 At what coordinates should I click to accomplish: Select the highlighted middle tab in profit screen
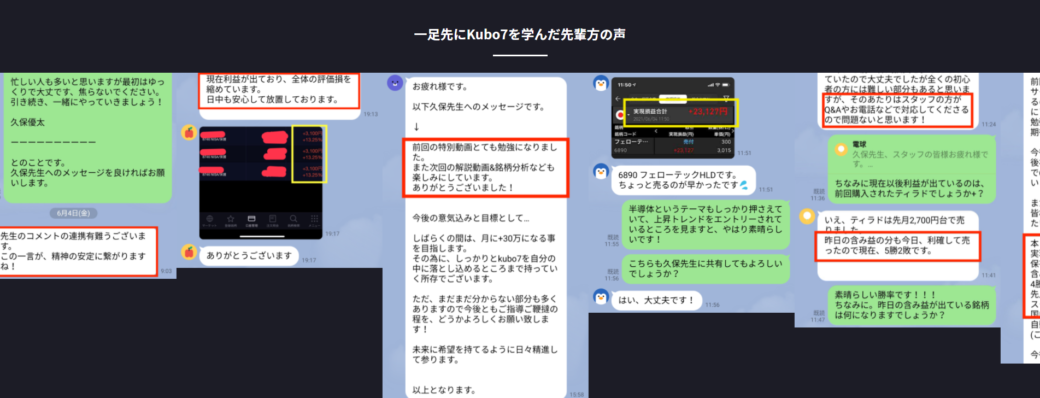[x=673, y=99]
